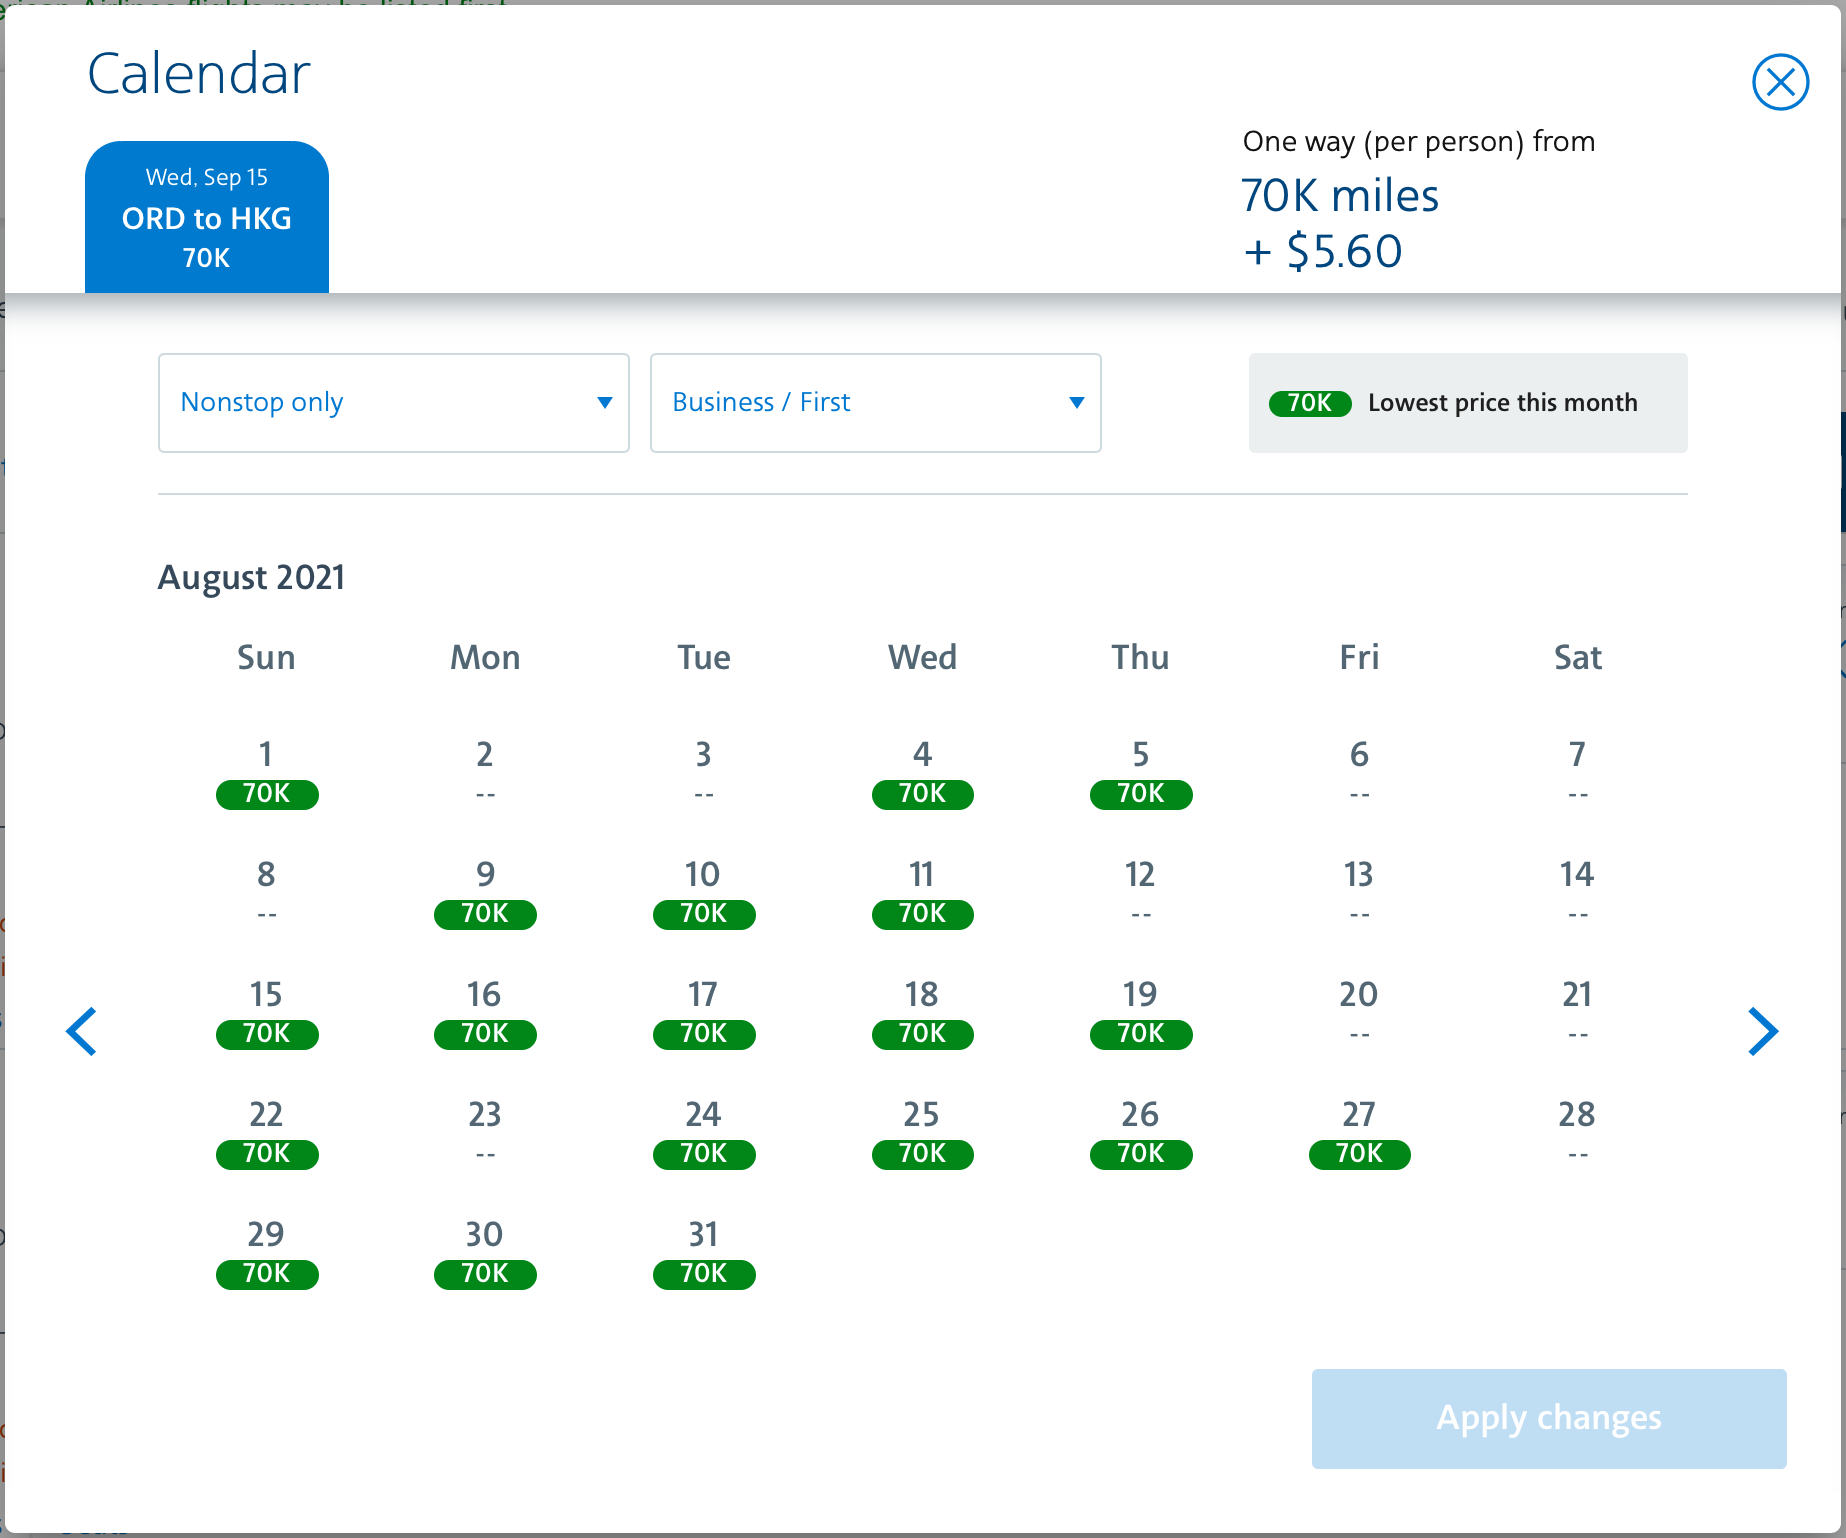Image resolution: width=1846 pixels, height=1538 pixels.
Task: Select August 9 with 70K availability
Action: [x=485, y=913]
